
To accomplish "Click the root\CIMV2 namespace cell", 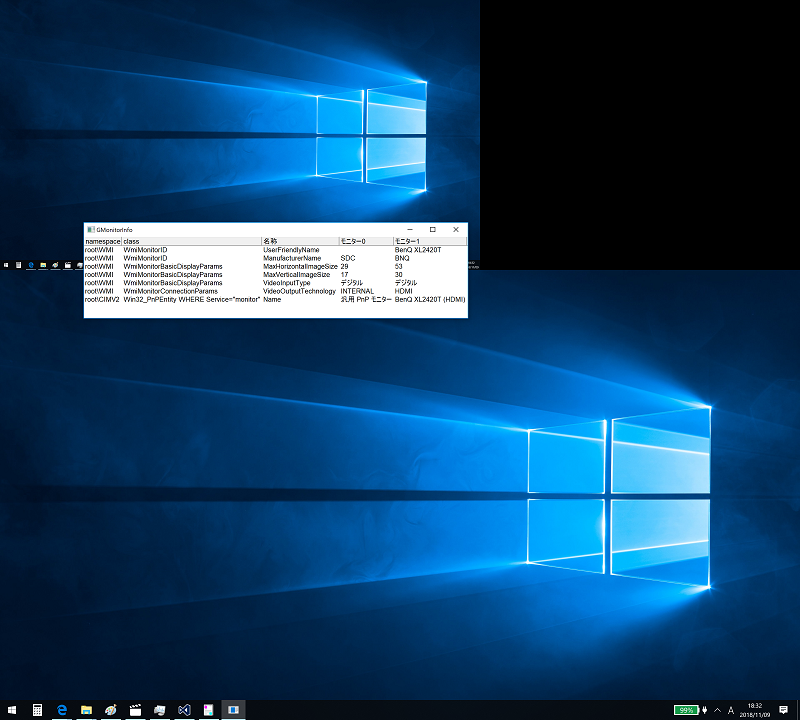I will tap(102, 300).
